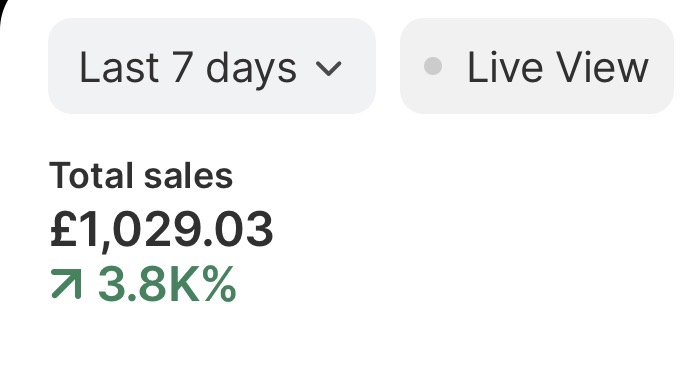Click the green upward trend arrow icon

[x=67, y=284]
